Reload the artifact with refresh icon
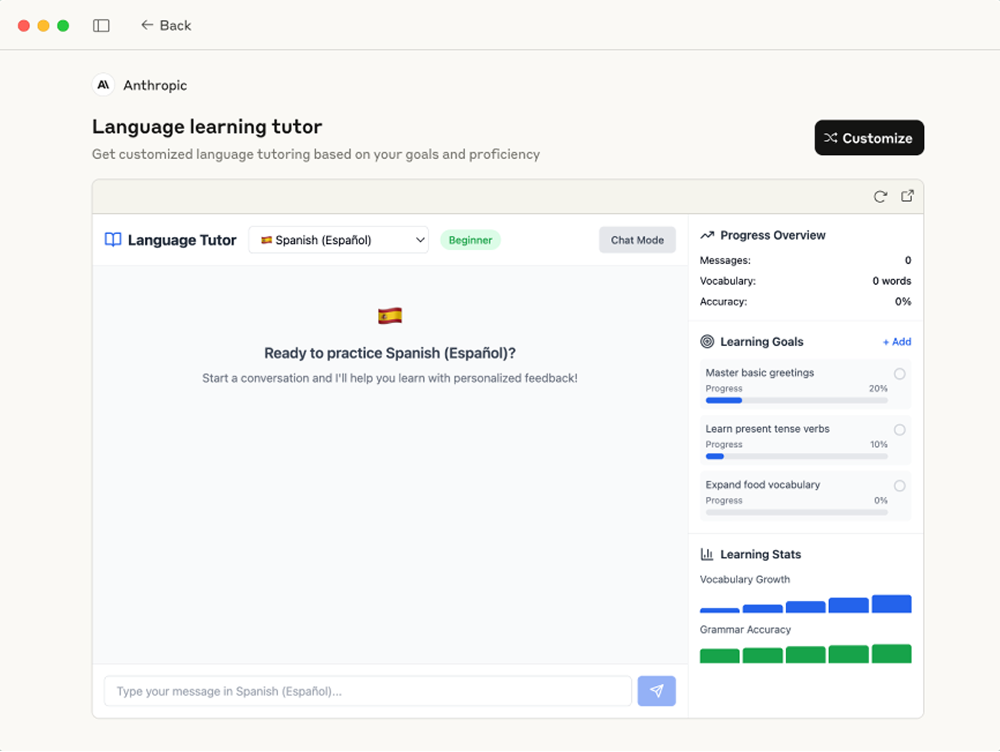 (x=880, y=196)
